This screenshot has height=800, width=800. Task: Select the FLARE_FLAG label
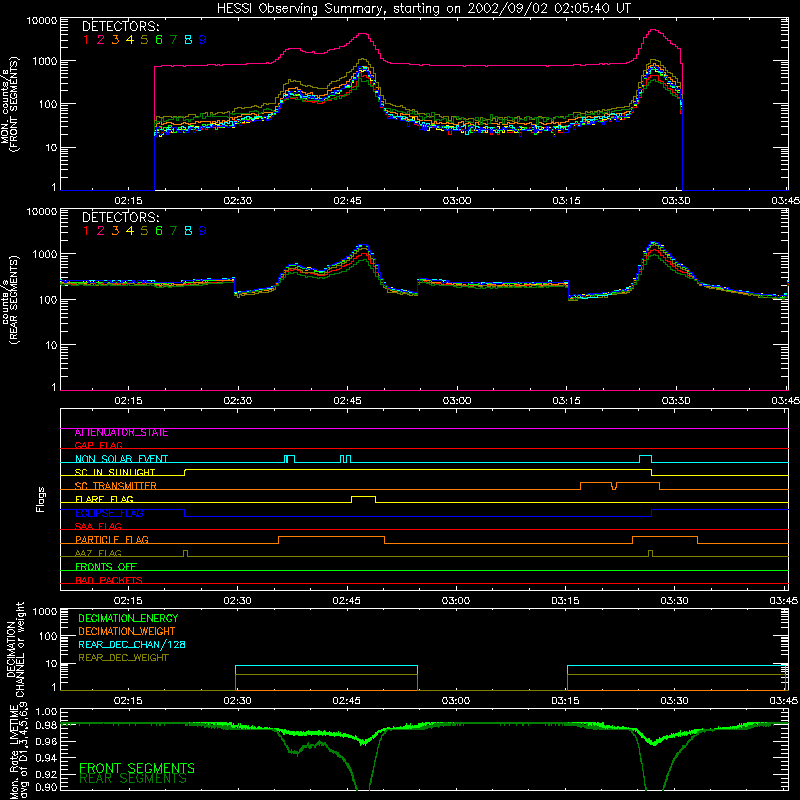click(x=104, y=499)
